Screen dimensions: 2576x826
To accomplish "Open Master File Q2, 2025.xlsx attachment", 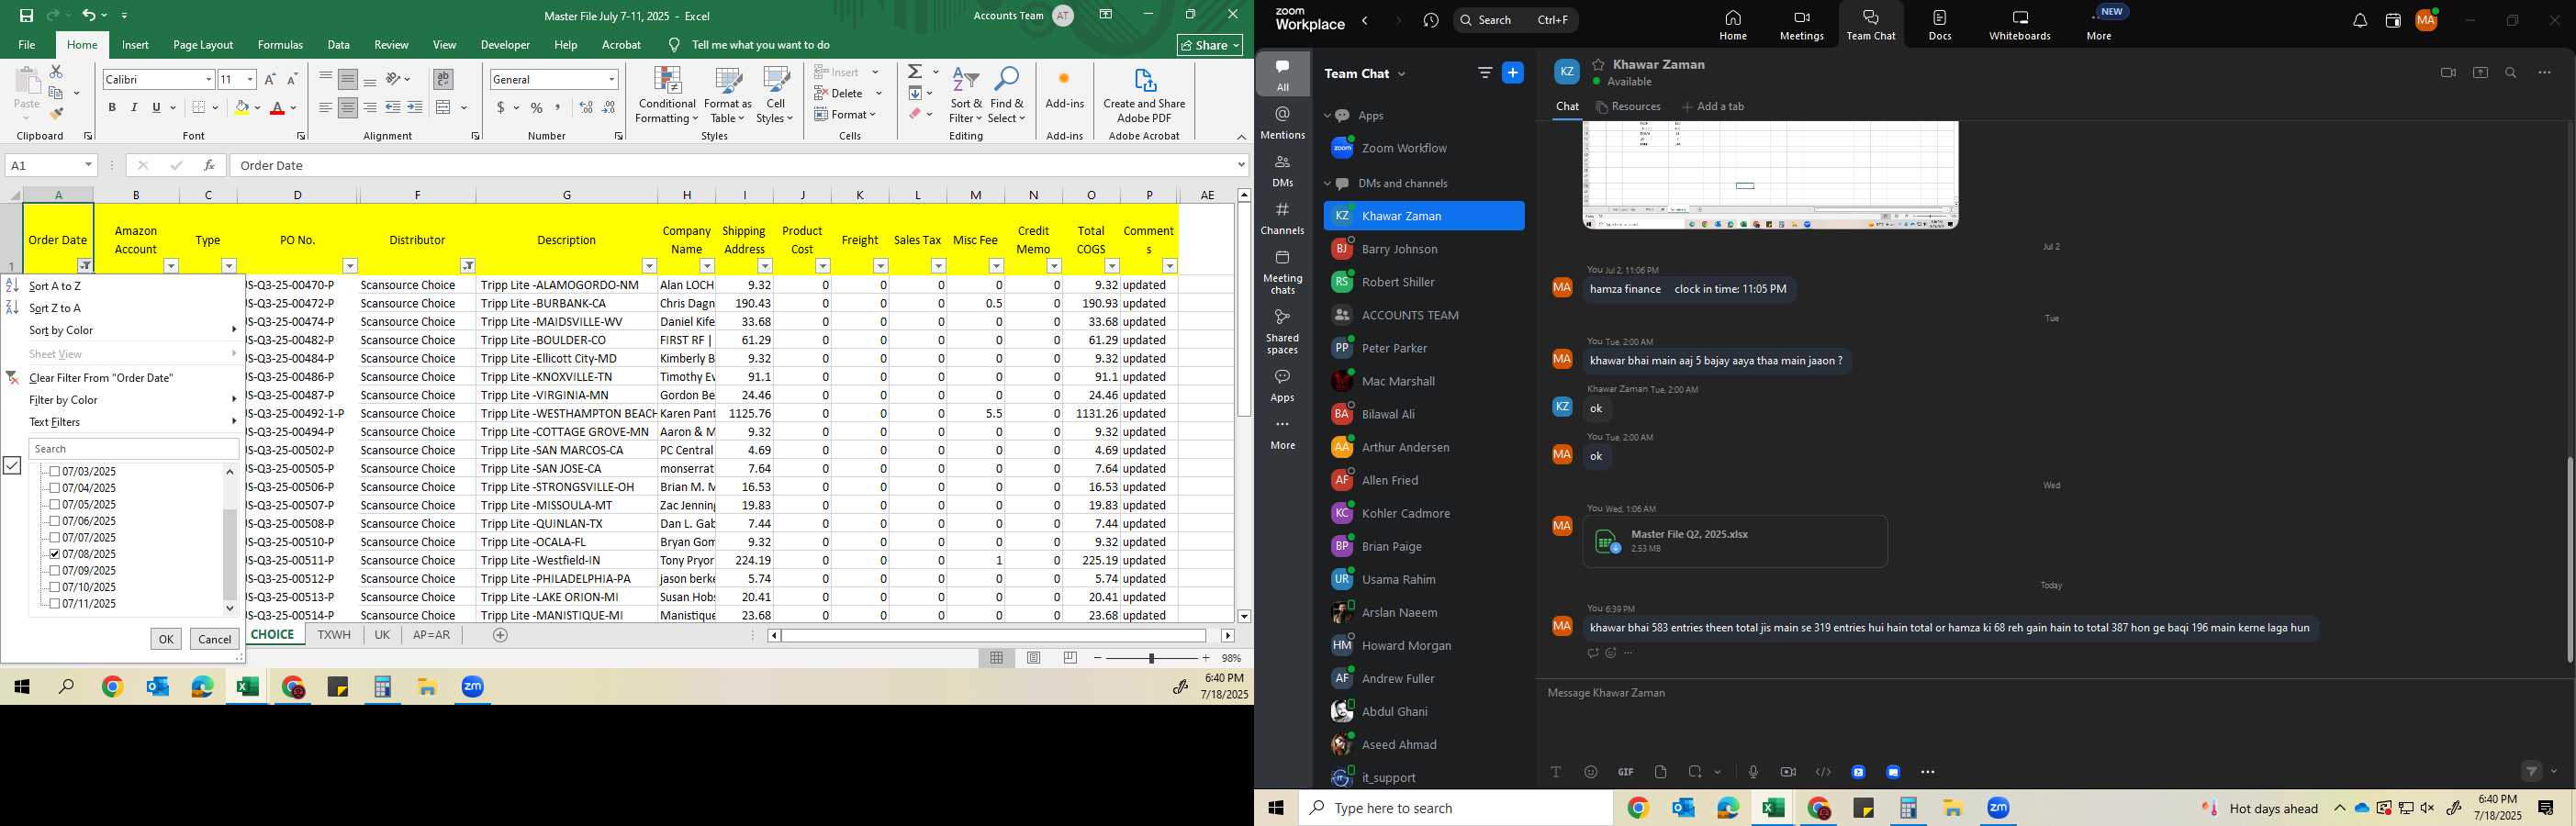I will coord(1735,541).
